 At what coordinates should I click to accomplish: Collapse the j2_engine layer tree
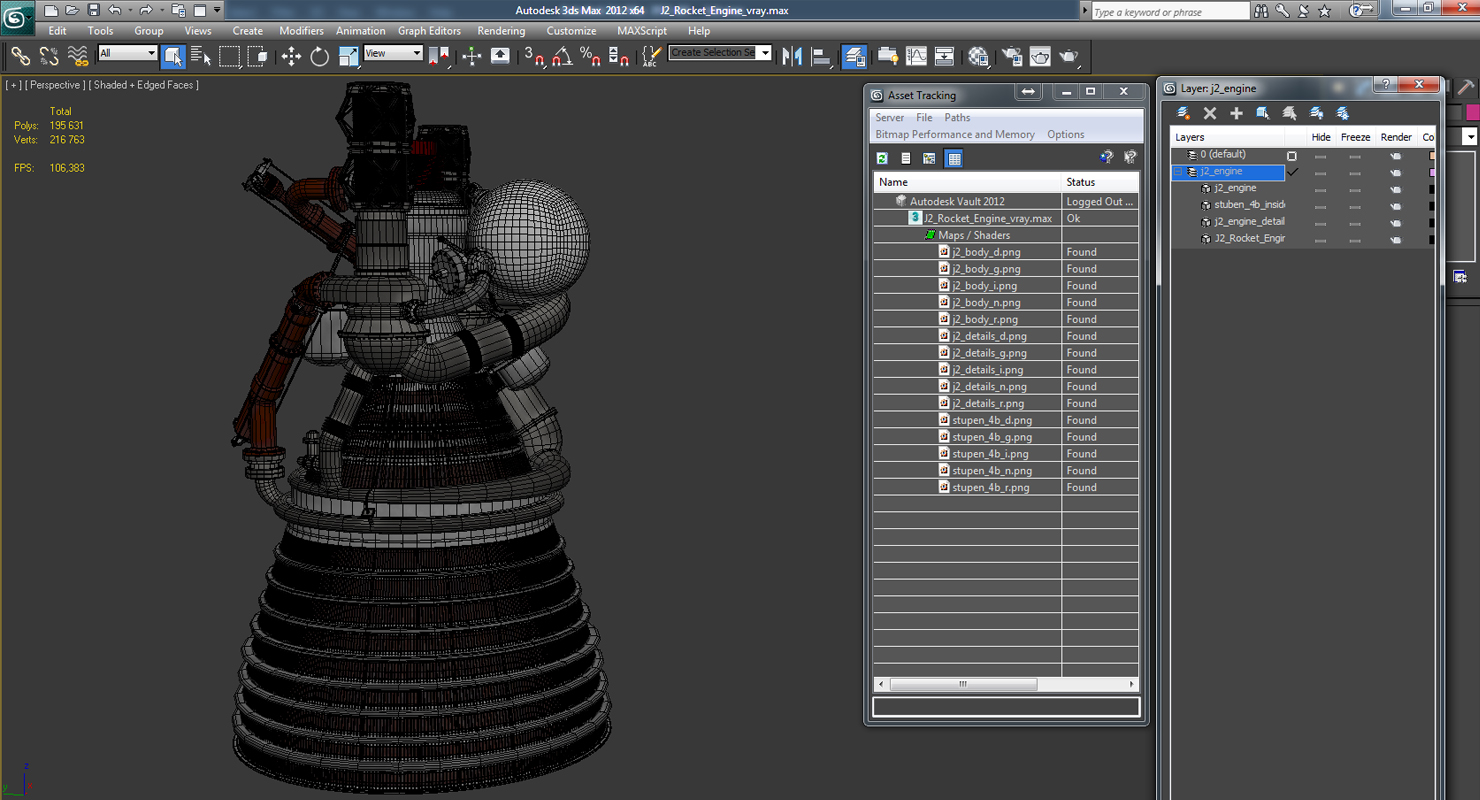pos(1178,172)
